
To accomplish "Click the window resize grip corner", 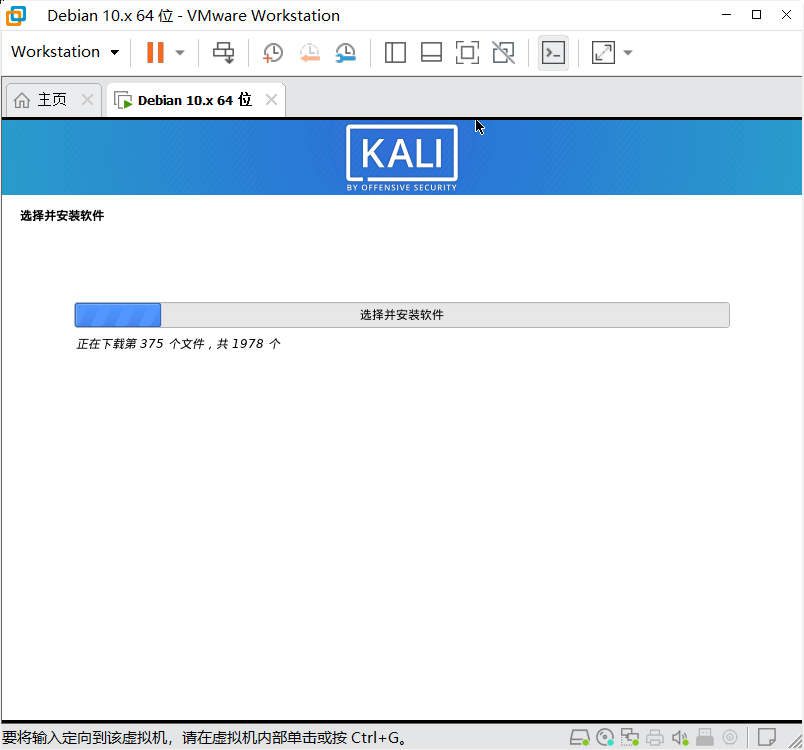I will coord(795,741).
